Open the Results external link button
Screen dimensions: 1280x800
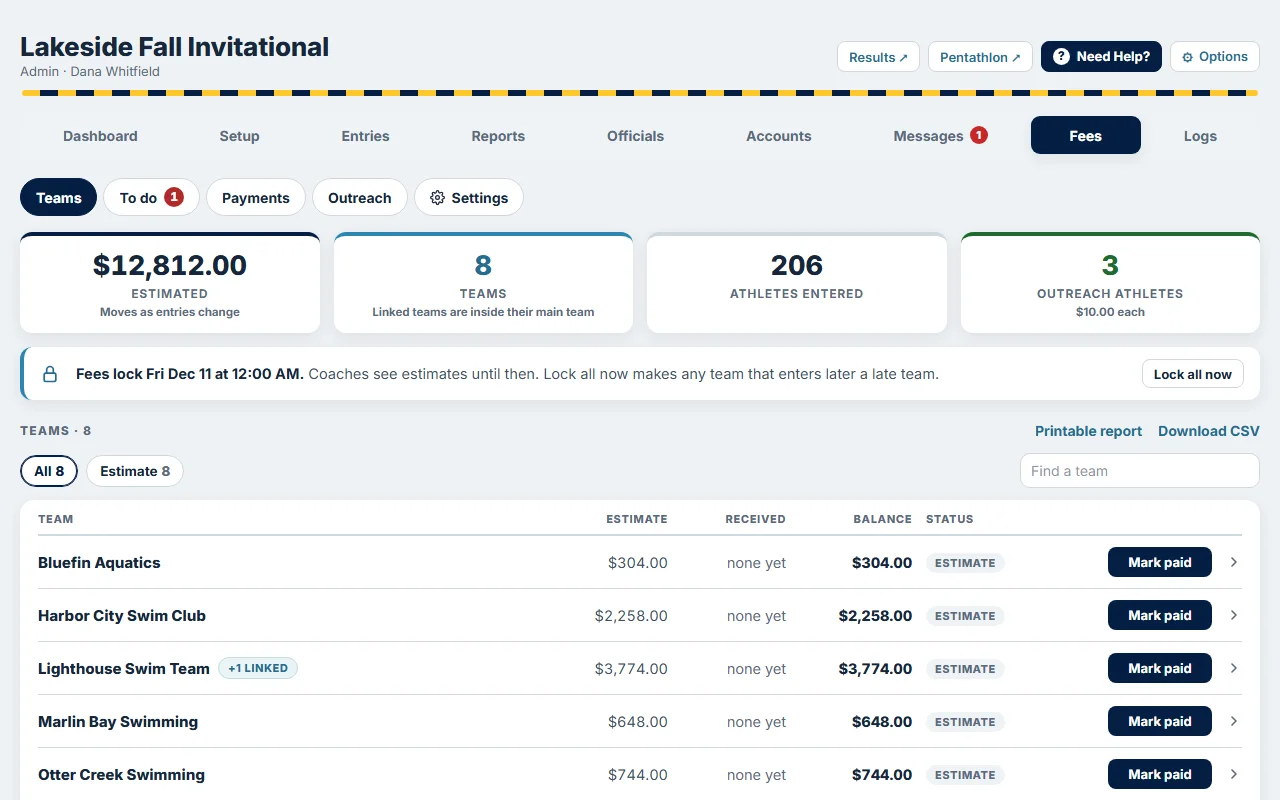click(879, 57)
